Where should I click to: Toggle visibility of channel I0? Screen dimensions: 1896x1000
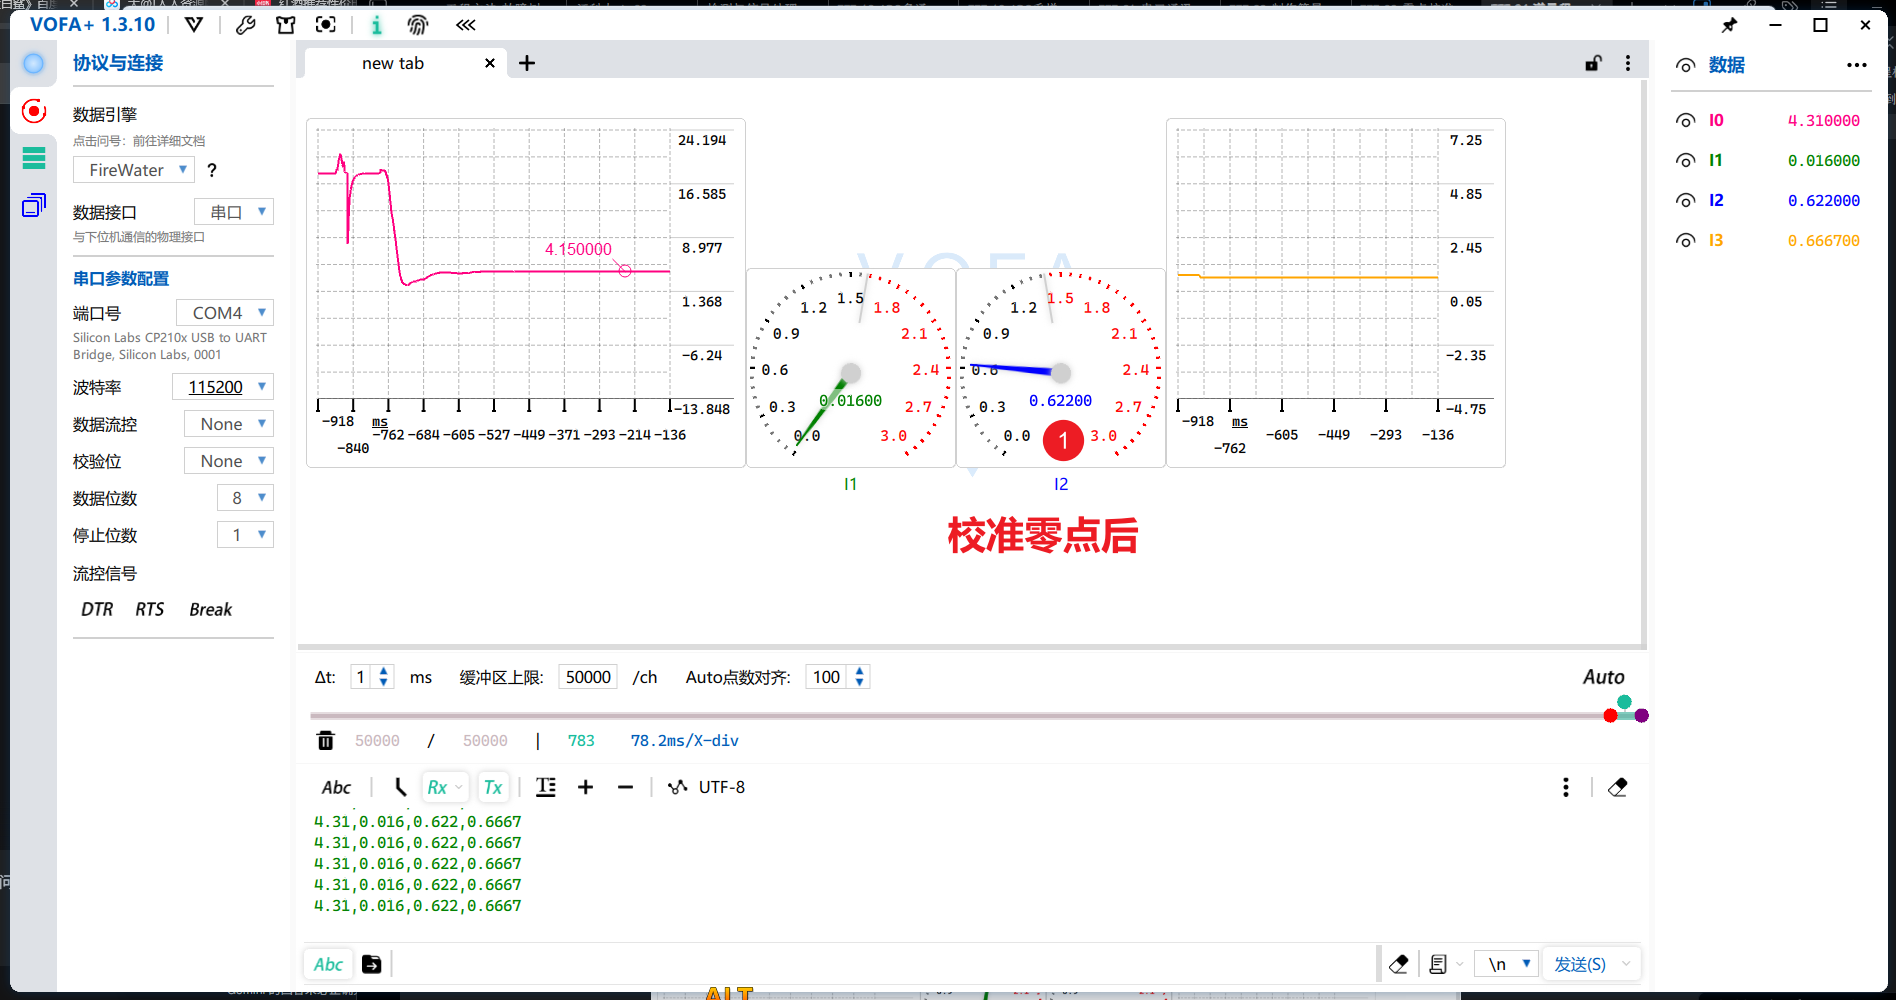(x=1686, y=121)
